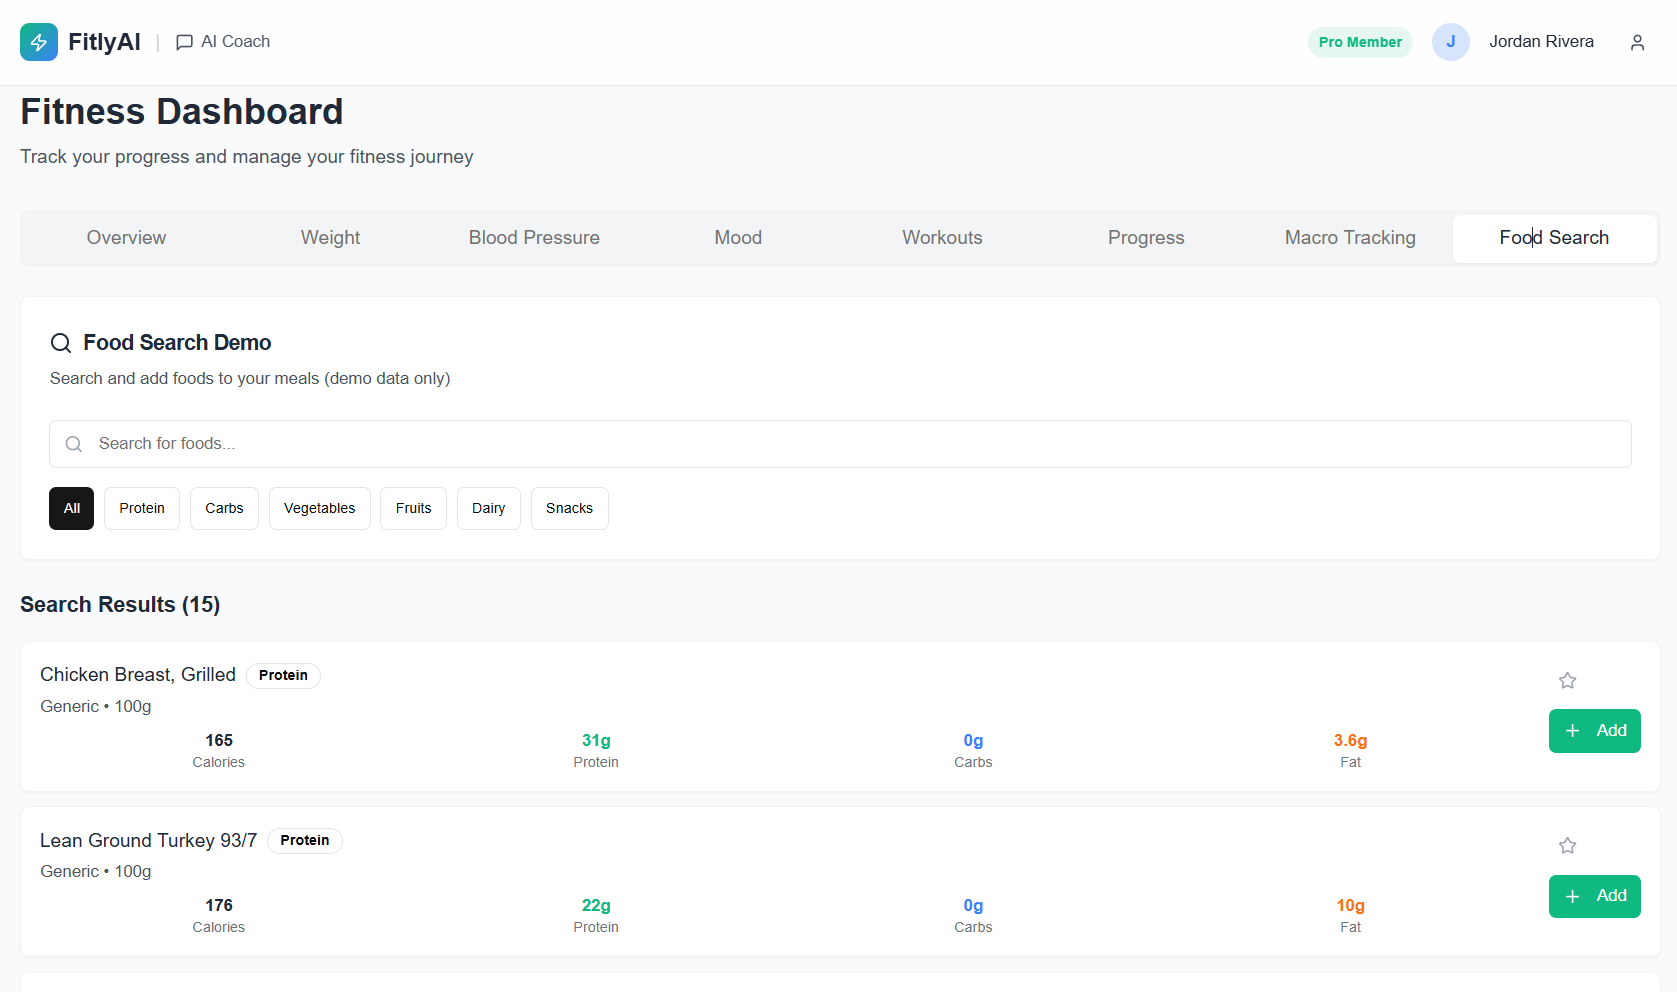The height and width of the screenshot is (992, 1677).
Task: Click the search magnifier in the food search bar
Action: coord(73,443)
